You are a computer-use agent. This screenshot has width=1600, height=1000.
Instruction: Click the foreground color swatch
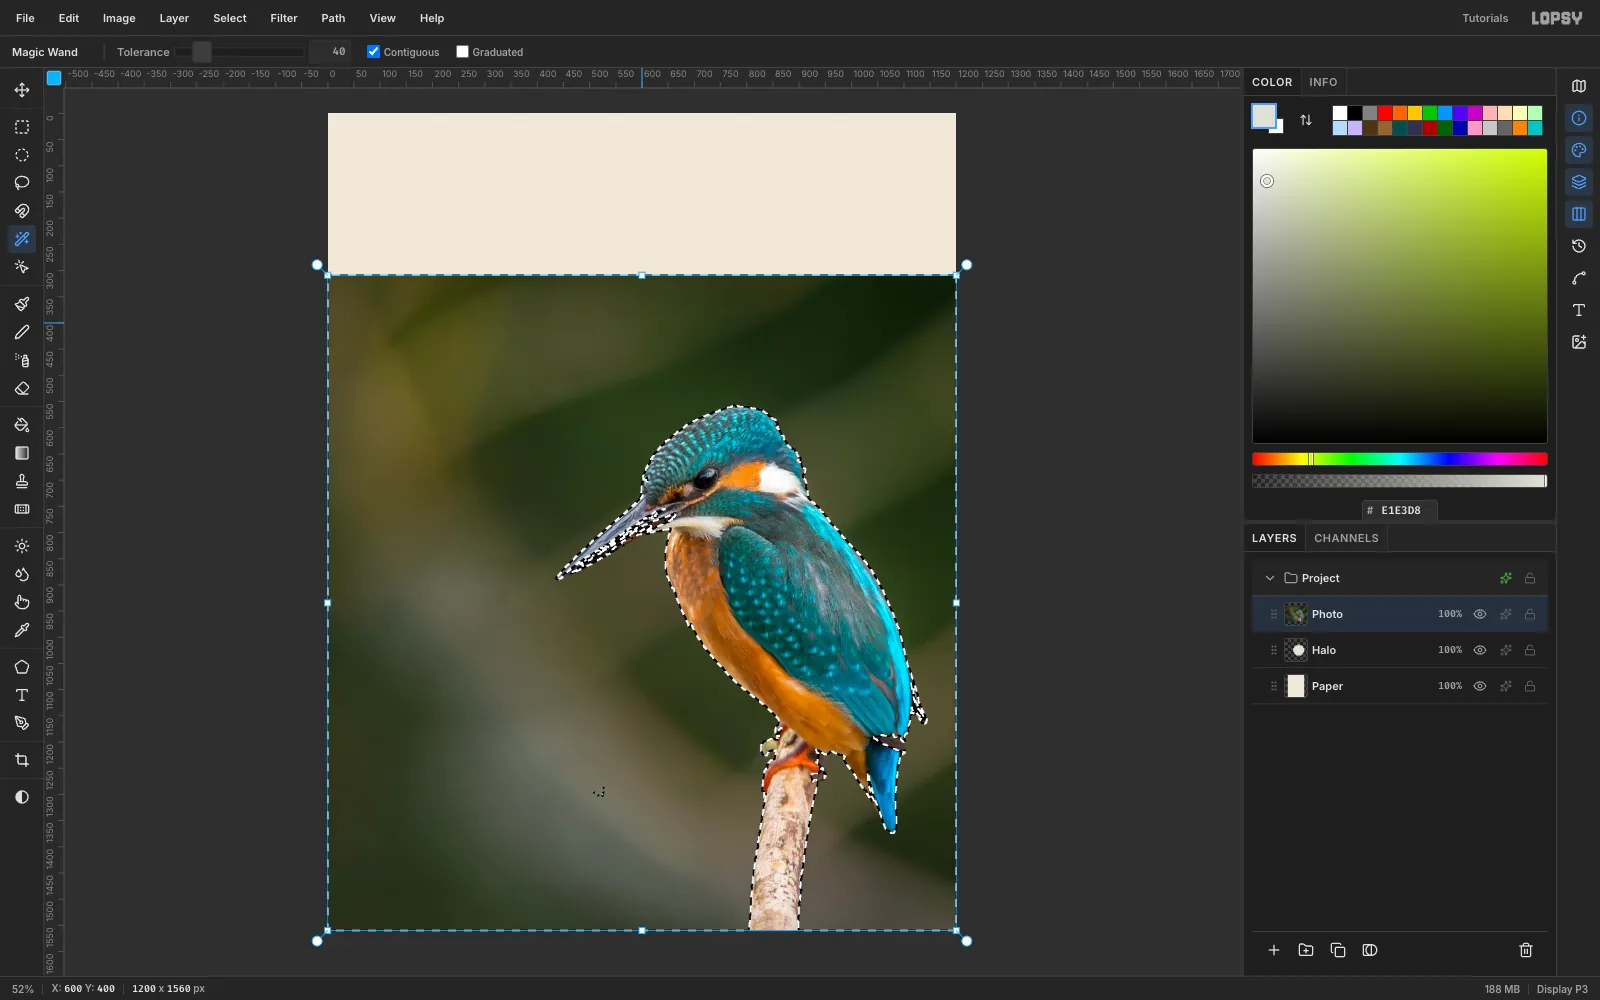tap(1264, 116)
